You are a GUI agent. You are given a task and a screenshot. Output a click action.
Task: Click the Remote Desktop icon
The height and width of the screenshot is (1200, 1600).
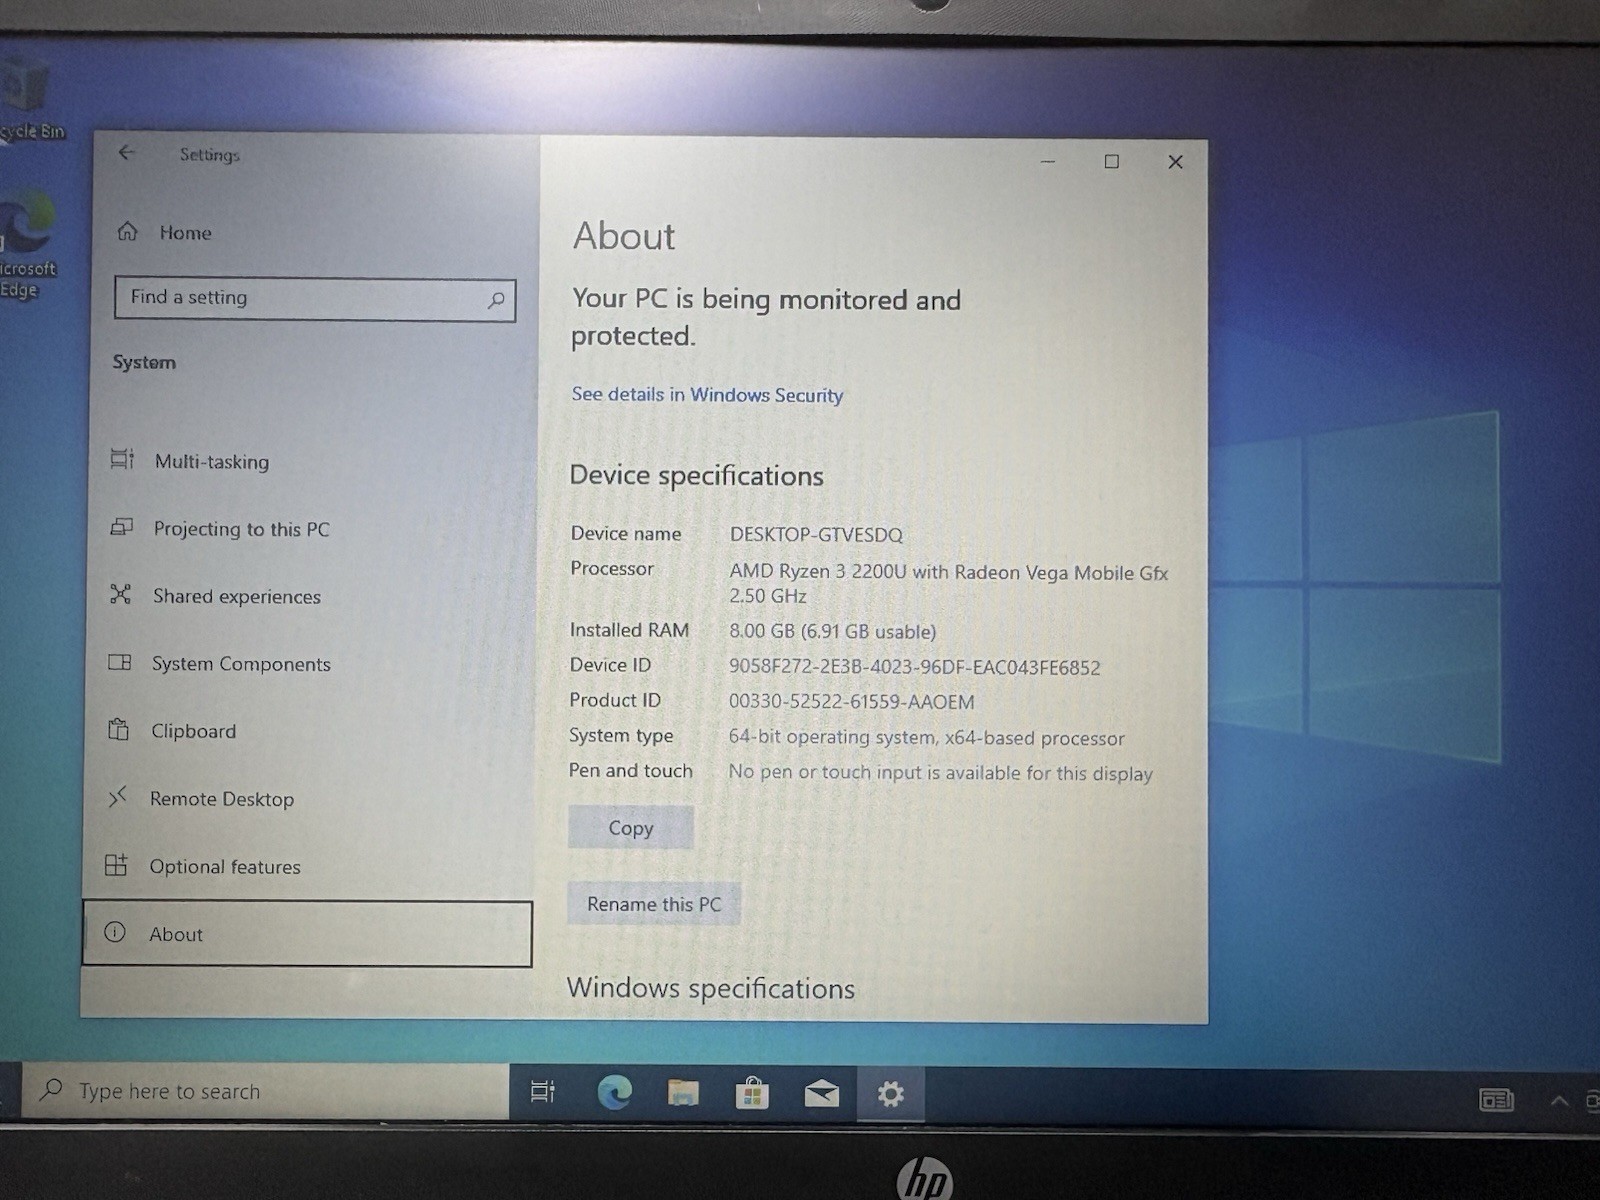point(117,797)
